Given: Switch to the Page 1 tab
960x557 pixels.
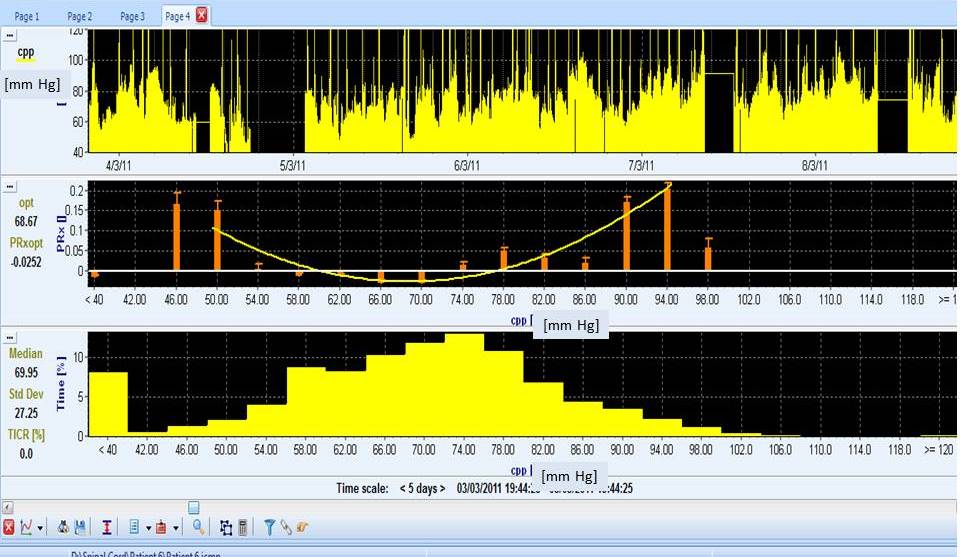Looking at the screenshot, I should click(27, 16).
